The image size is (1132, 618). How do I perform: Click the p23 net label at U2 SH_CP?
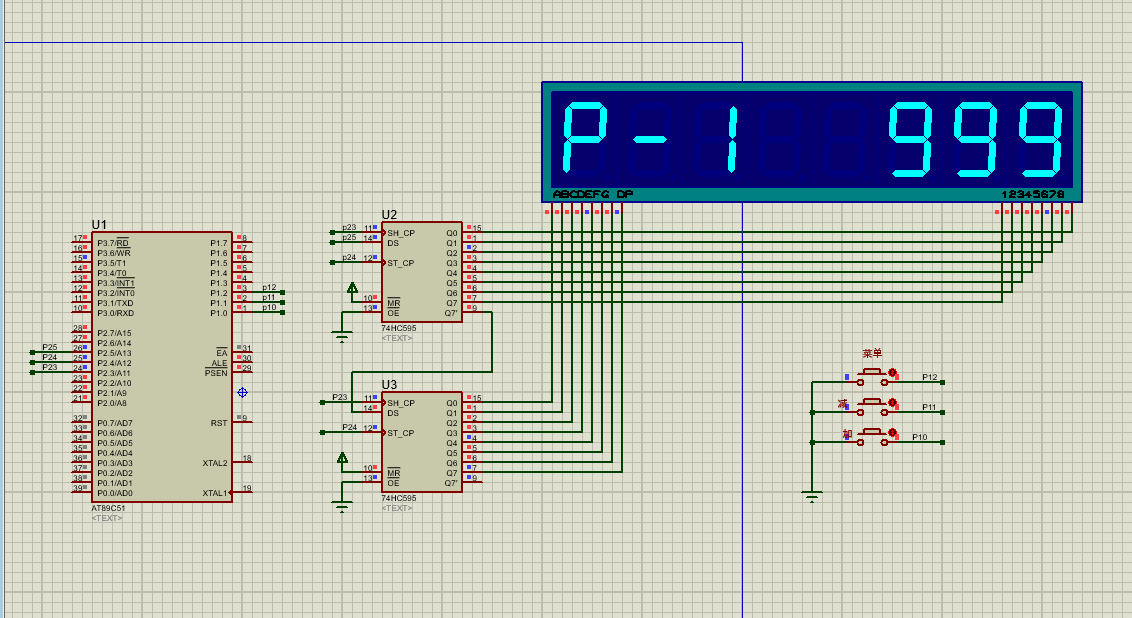coord(349,227)
